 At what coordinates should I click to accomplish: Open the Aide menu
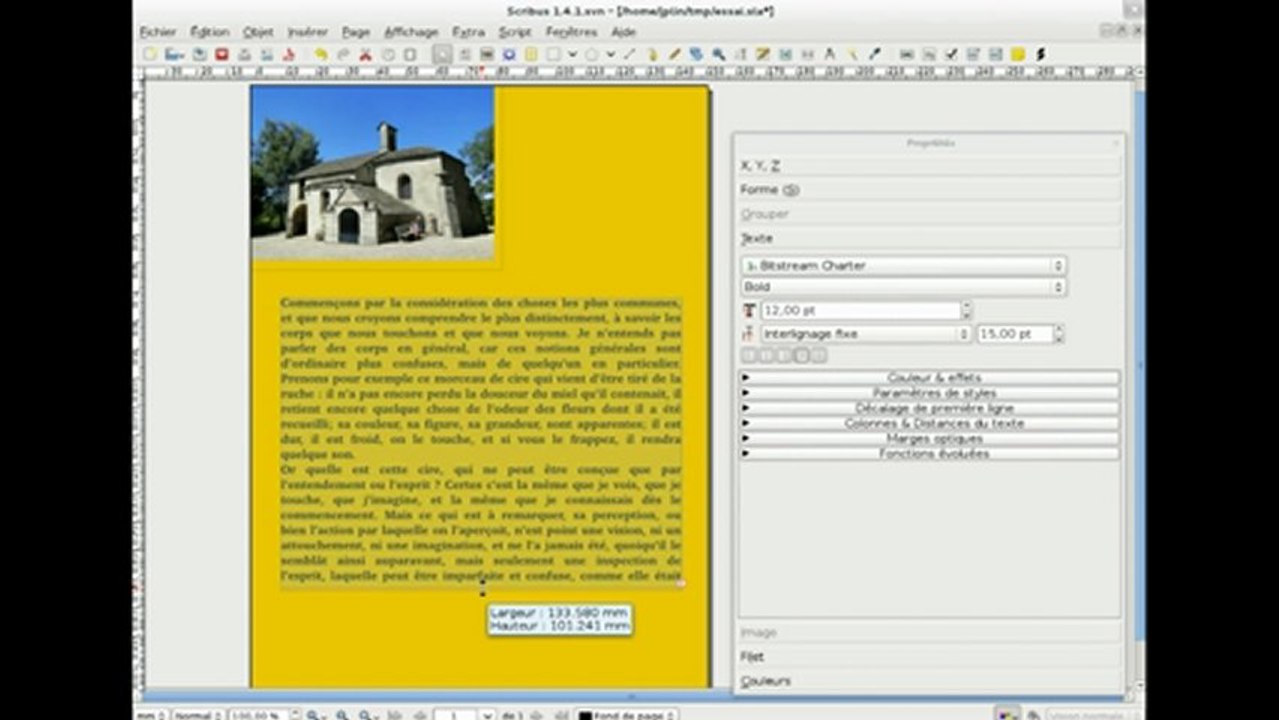coord(624,32)
